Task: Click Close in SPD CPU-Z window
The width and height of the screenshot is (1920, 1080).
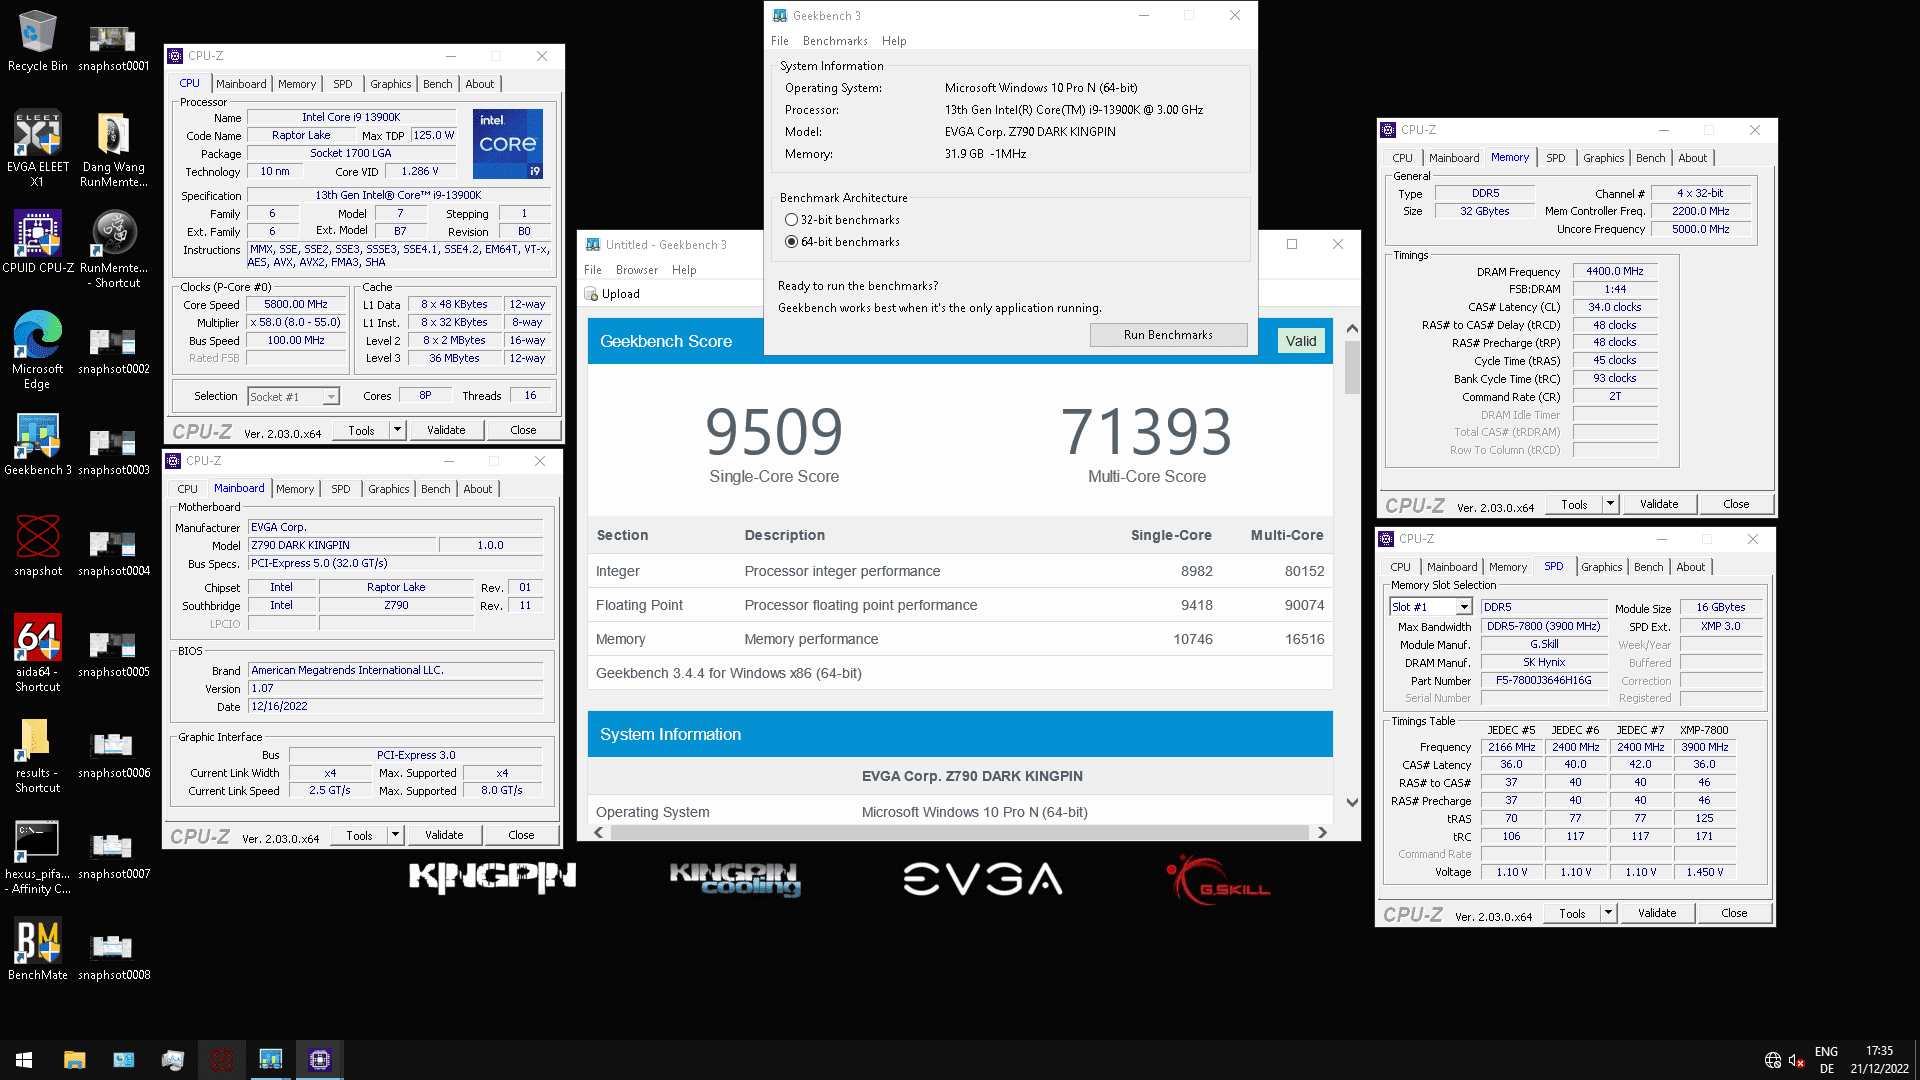Action: tap(1734, 913)
